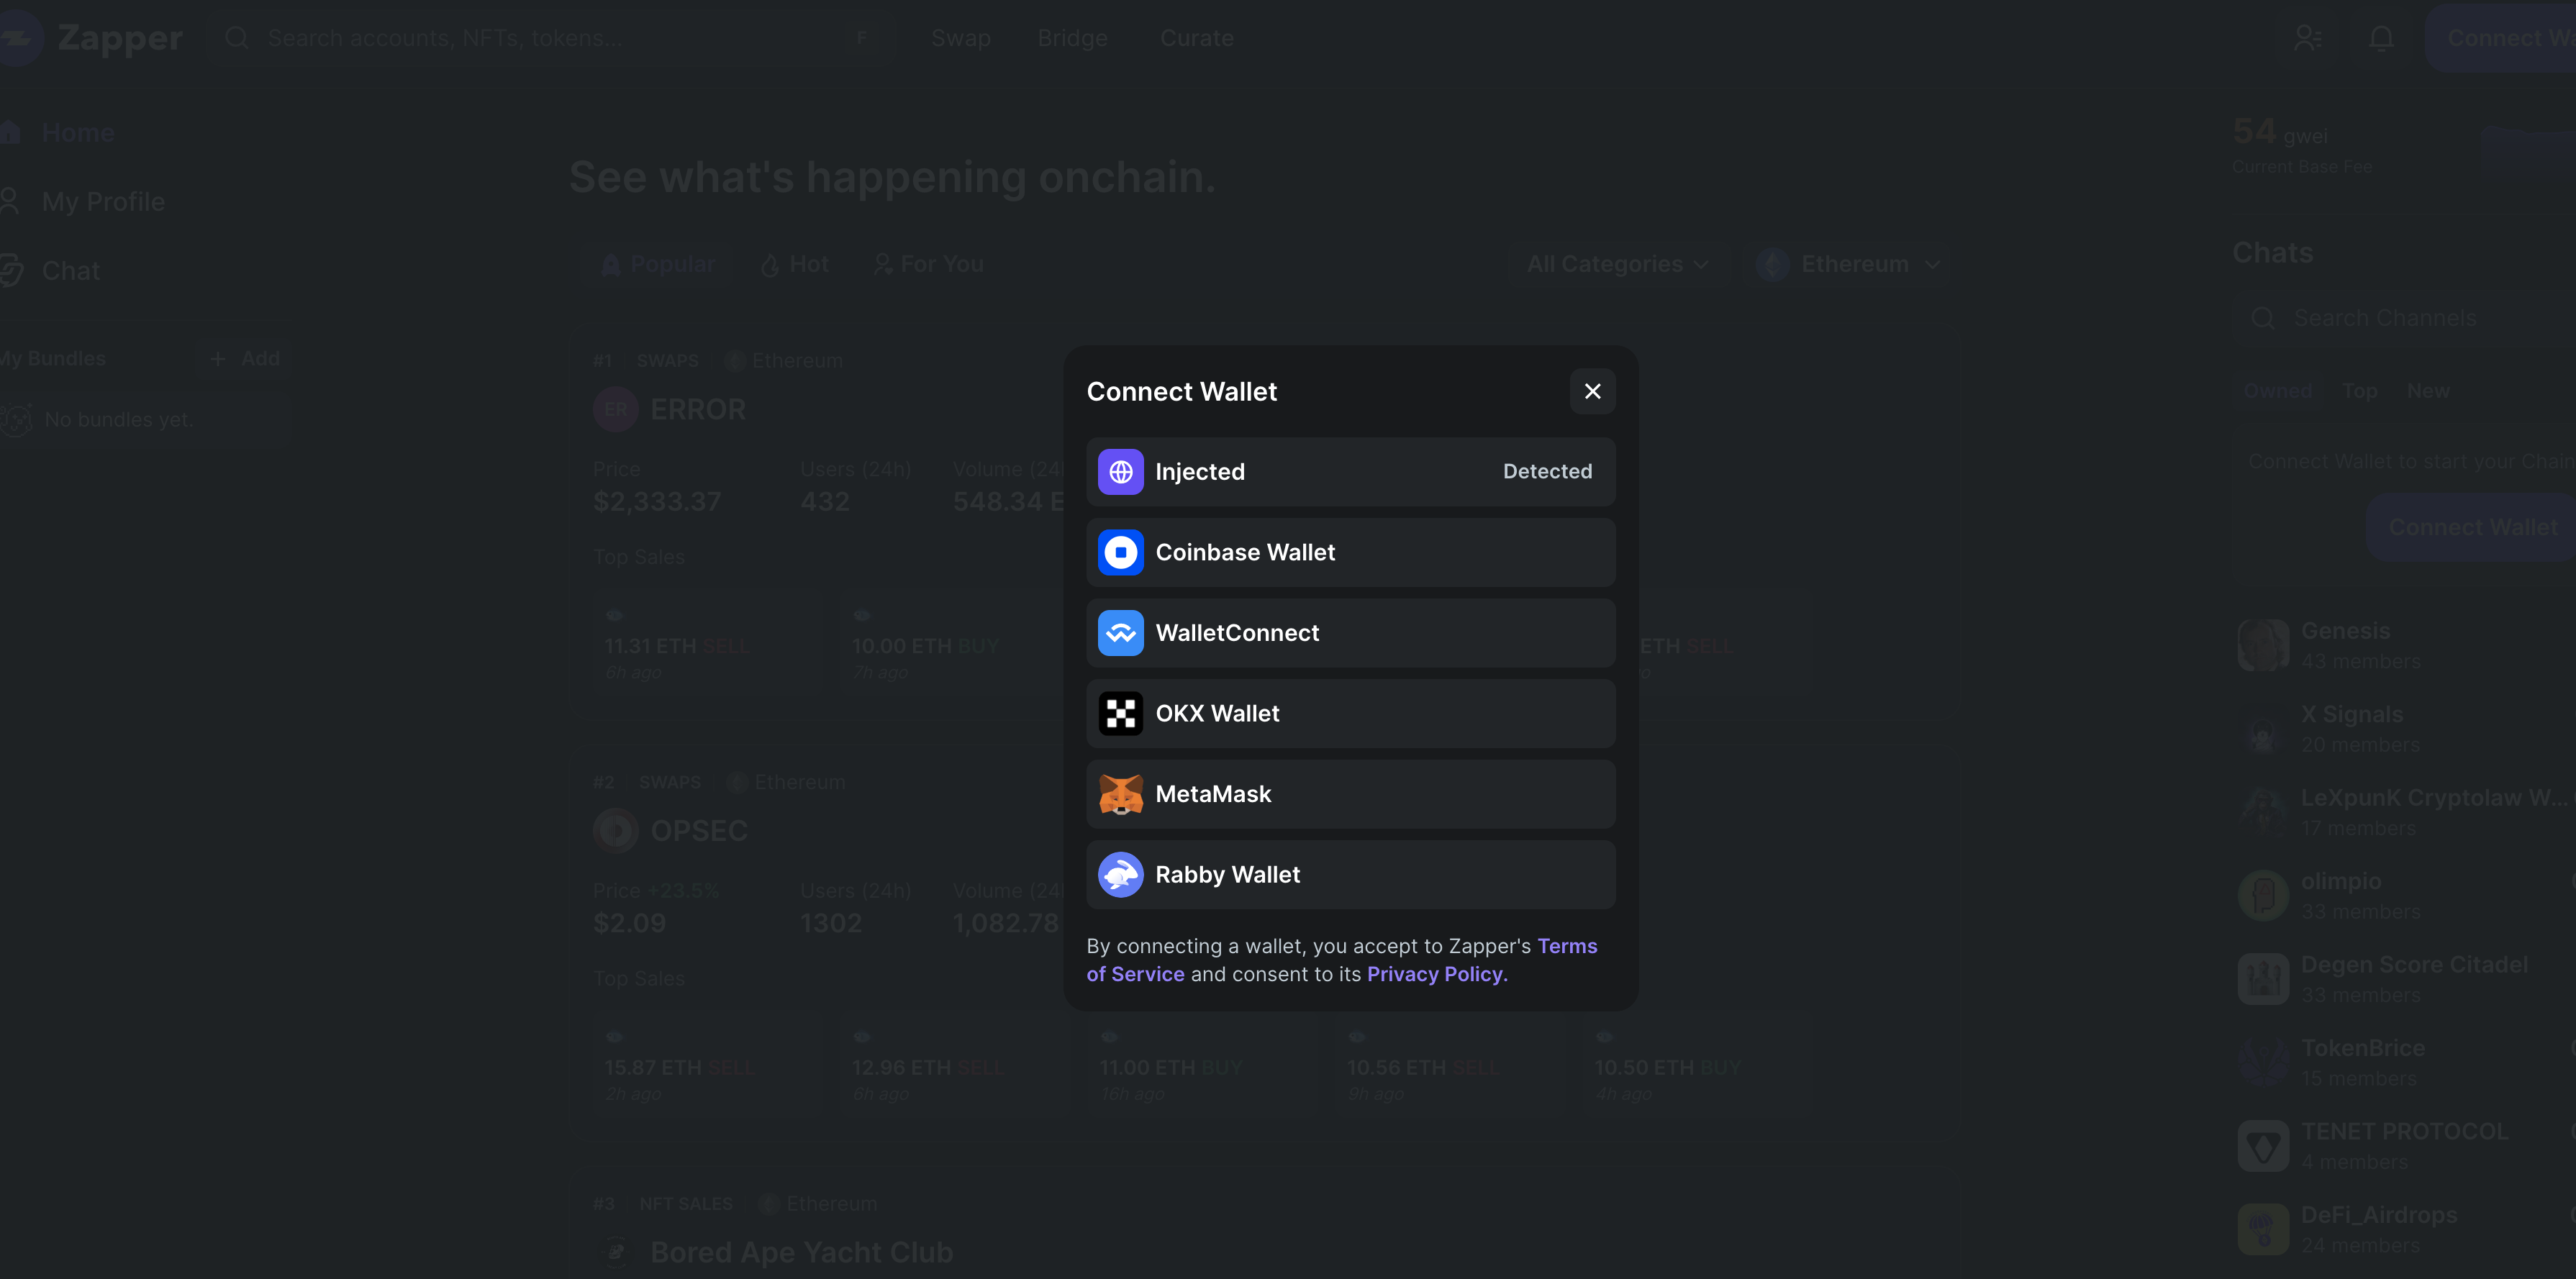Switch to the For You tab
This screenshot has height=1279, width=2576.
[x=928, y=264]
